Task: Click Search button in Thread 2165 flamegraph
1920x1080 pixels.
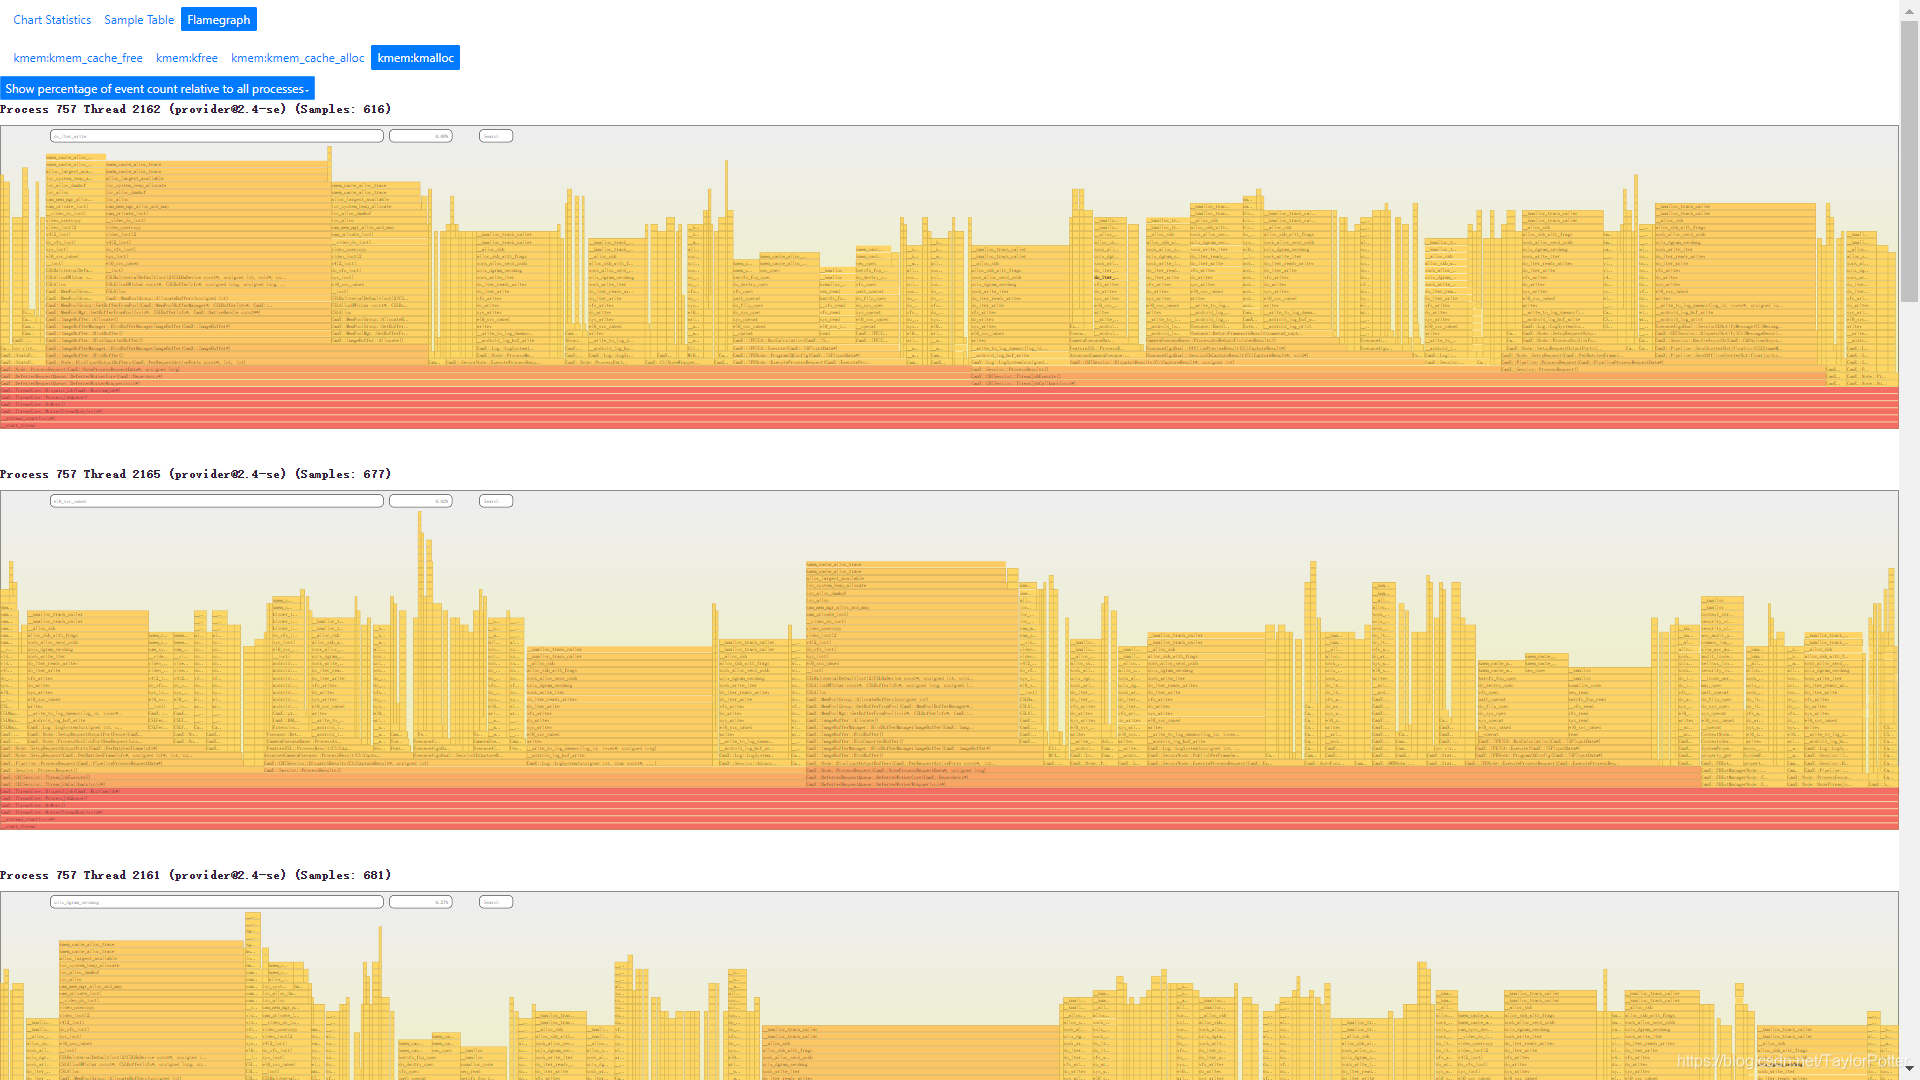Action: point(495,501)
